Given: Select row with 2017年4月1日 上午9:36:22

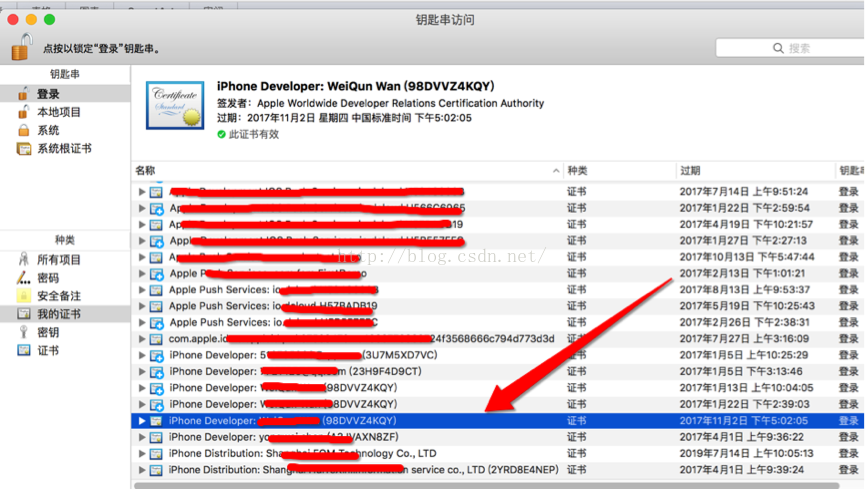Looking at the screenshot, I should point(498,437).
